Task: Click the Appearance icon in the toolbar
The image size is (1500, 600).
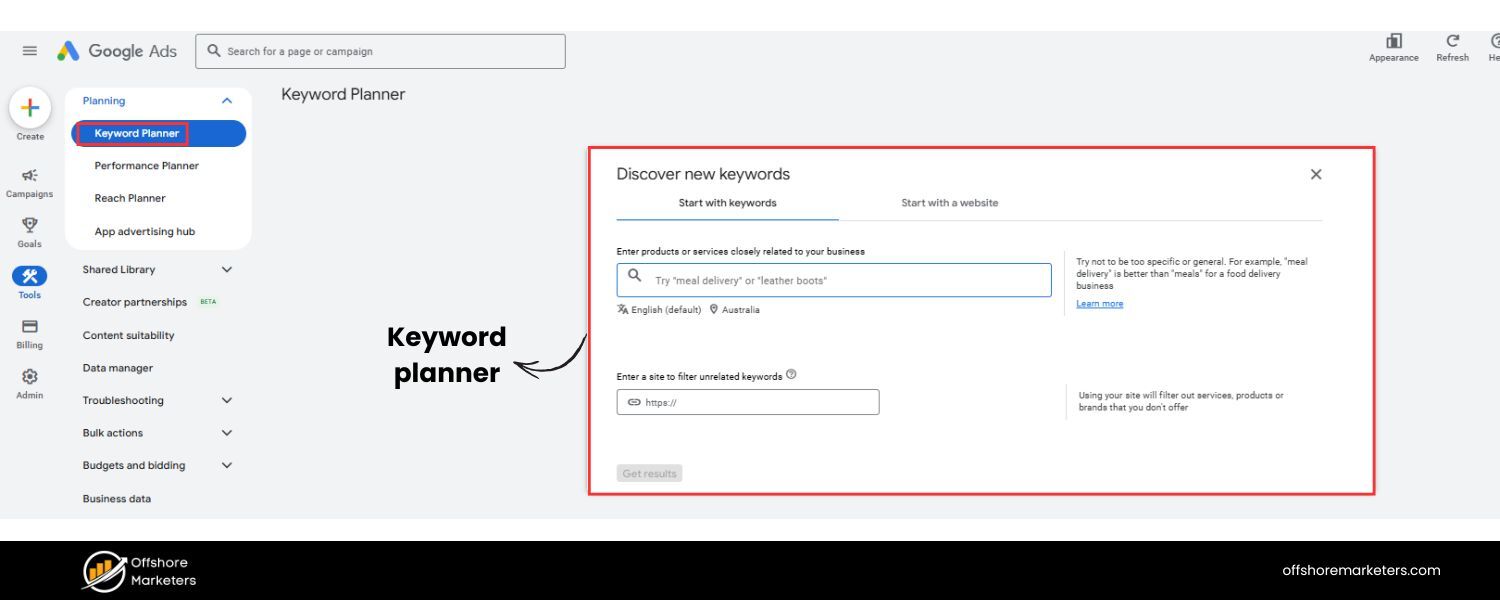Action: [1393, 46]
